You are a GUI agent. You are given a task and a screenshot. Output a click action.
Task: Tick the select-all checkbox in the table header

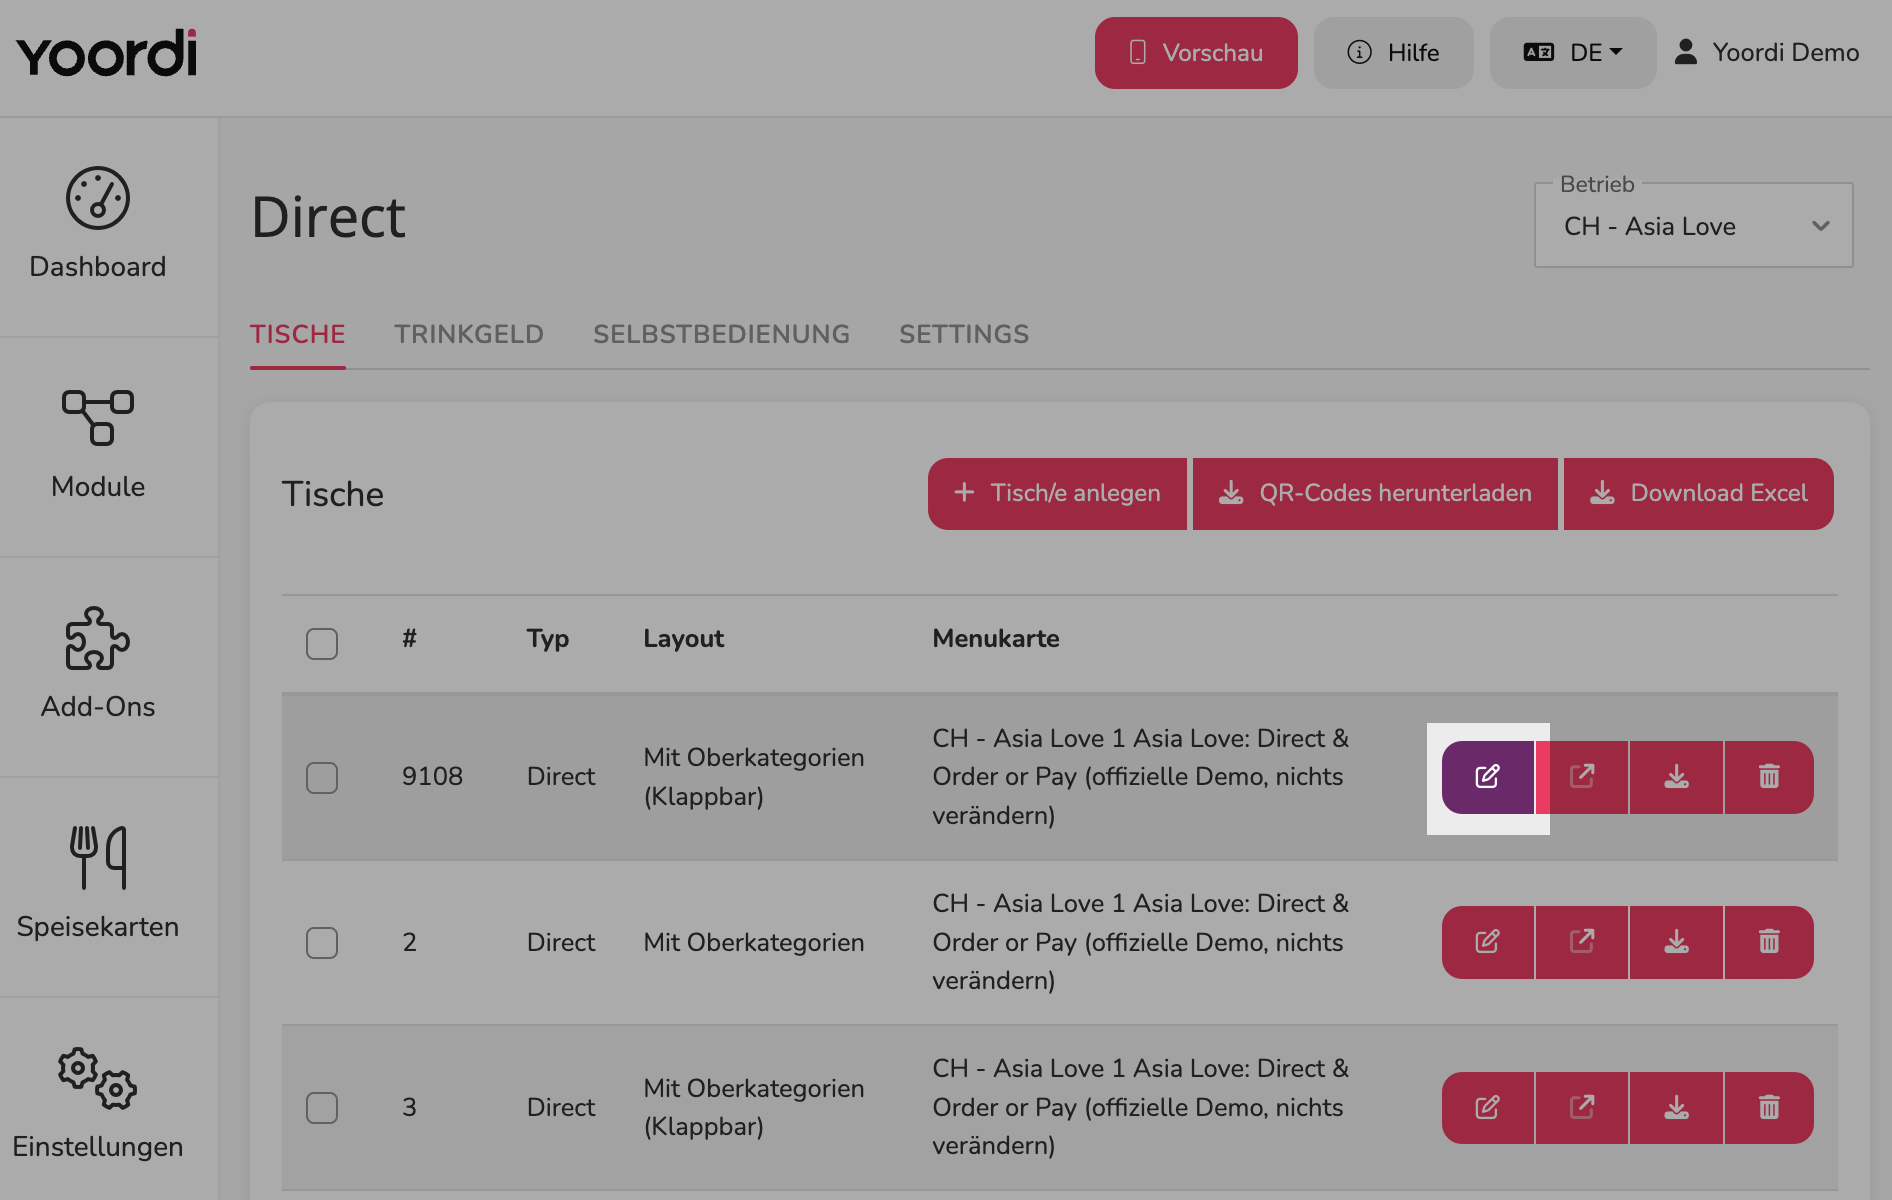tap(322, 644)
